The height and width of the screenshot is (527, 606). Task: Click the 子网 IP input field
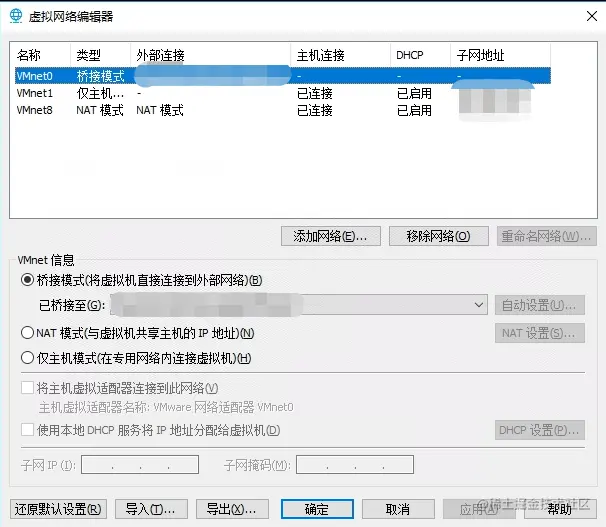(140, 464)
